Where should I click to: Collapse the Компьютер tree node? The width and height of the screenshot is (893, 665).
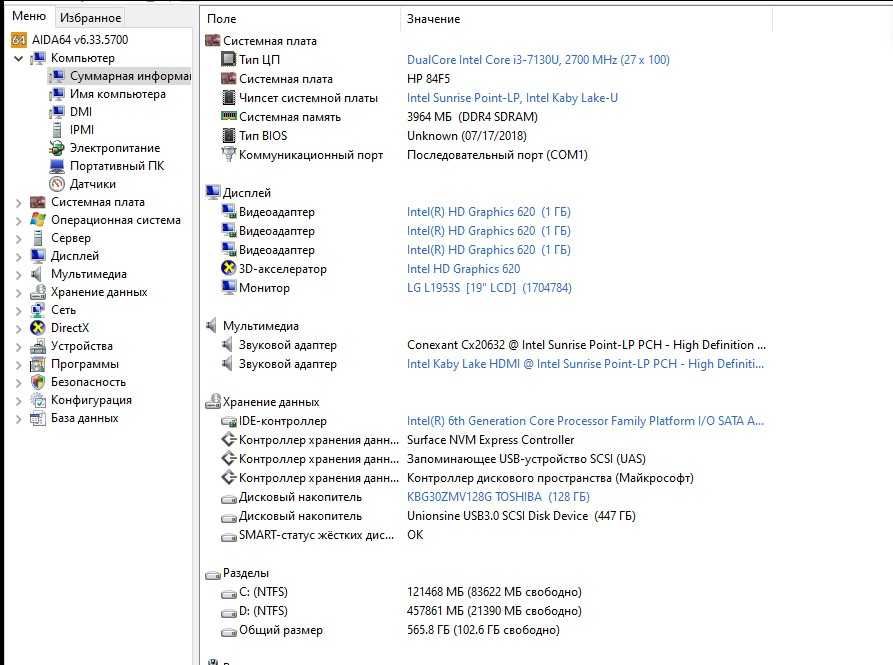tap(18, 58)
